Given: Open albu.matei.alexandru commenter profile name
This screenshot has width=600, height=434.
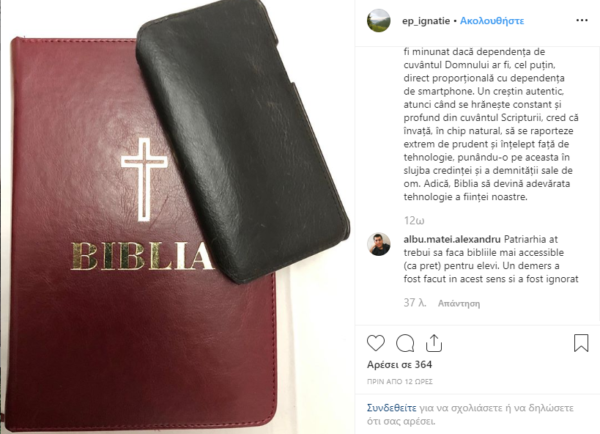Looking at the screenshot, I should 452,239.
